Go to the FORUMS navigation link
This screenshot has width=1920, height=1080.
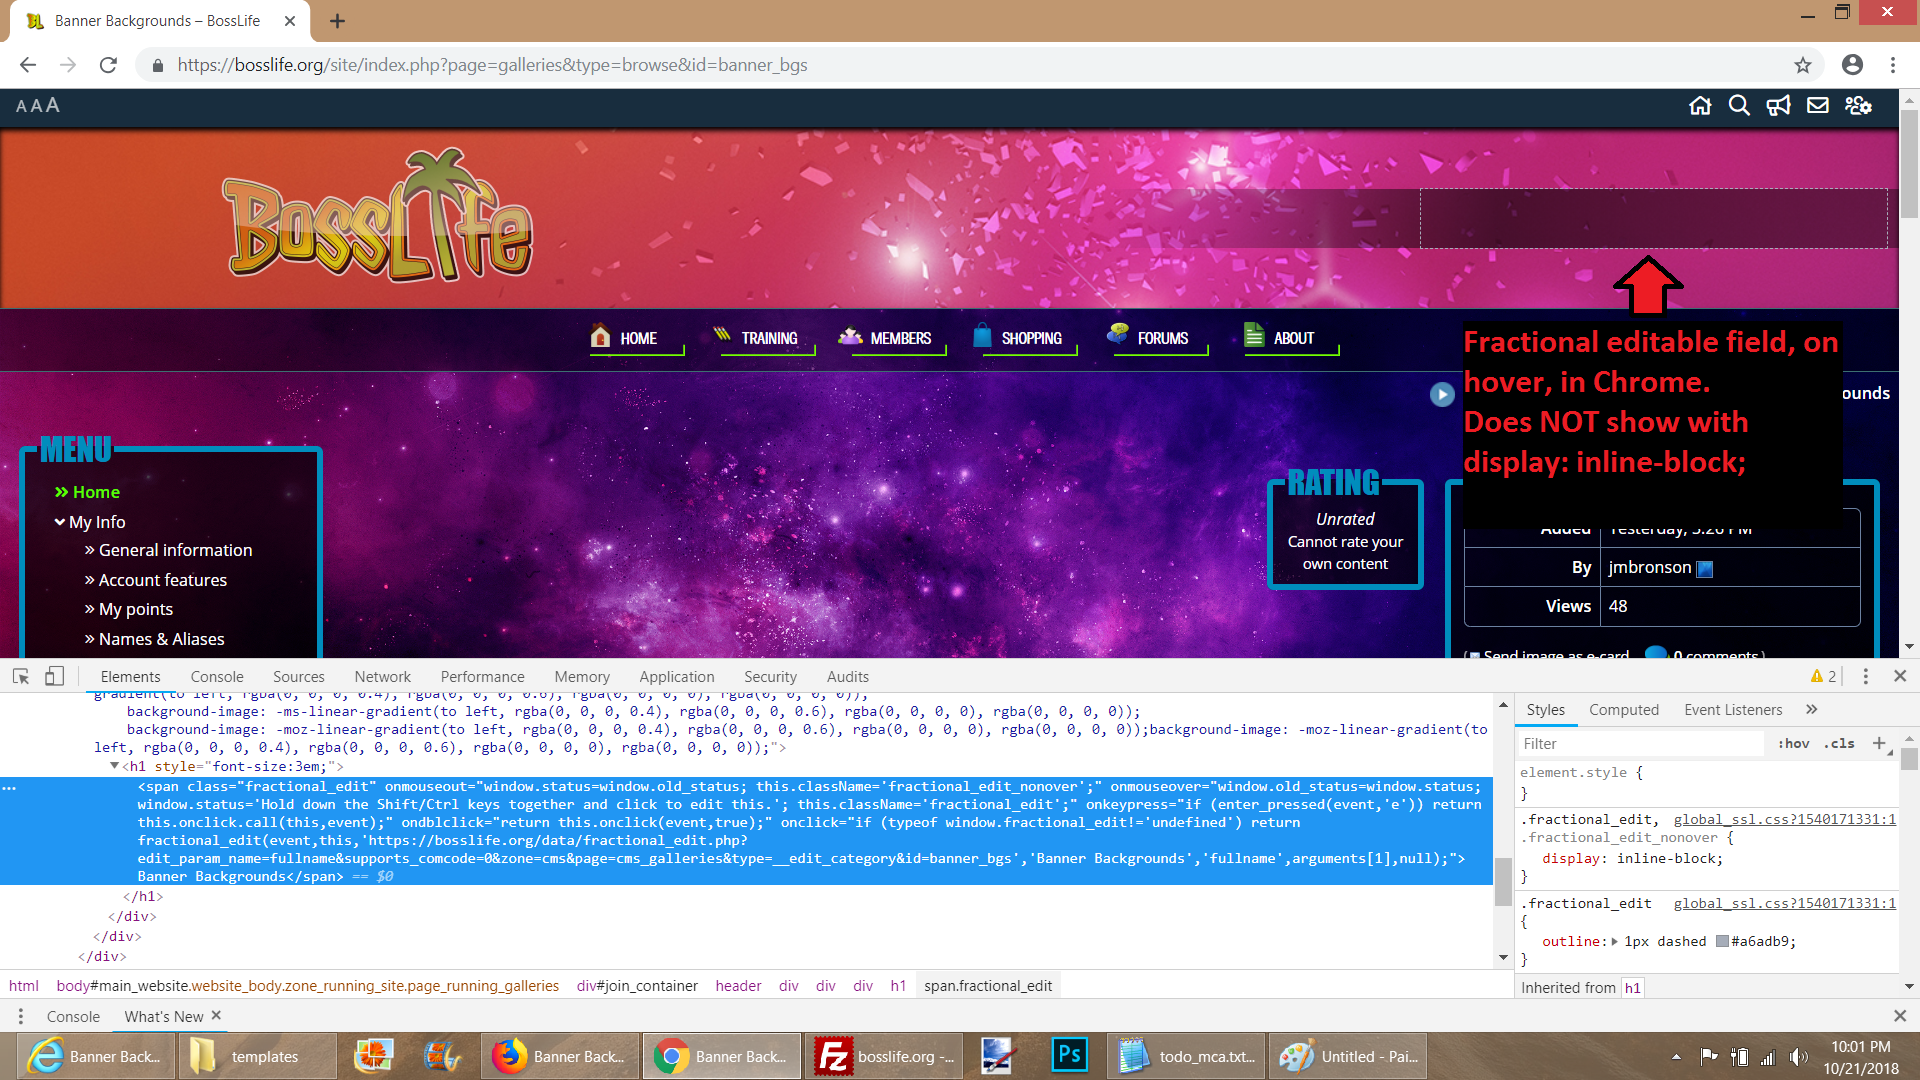[1162, 338]
